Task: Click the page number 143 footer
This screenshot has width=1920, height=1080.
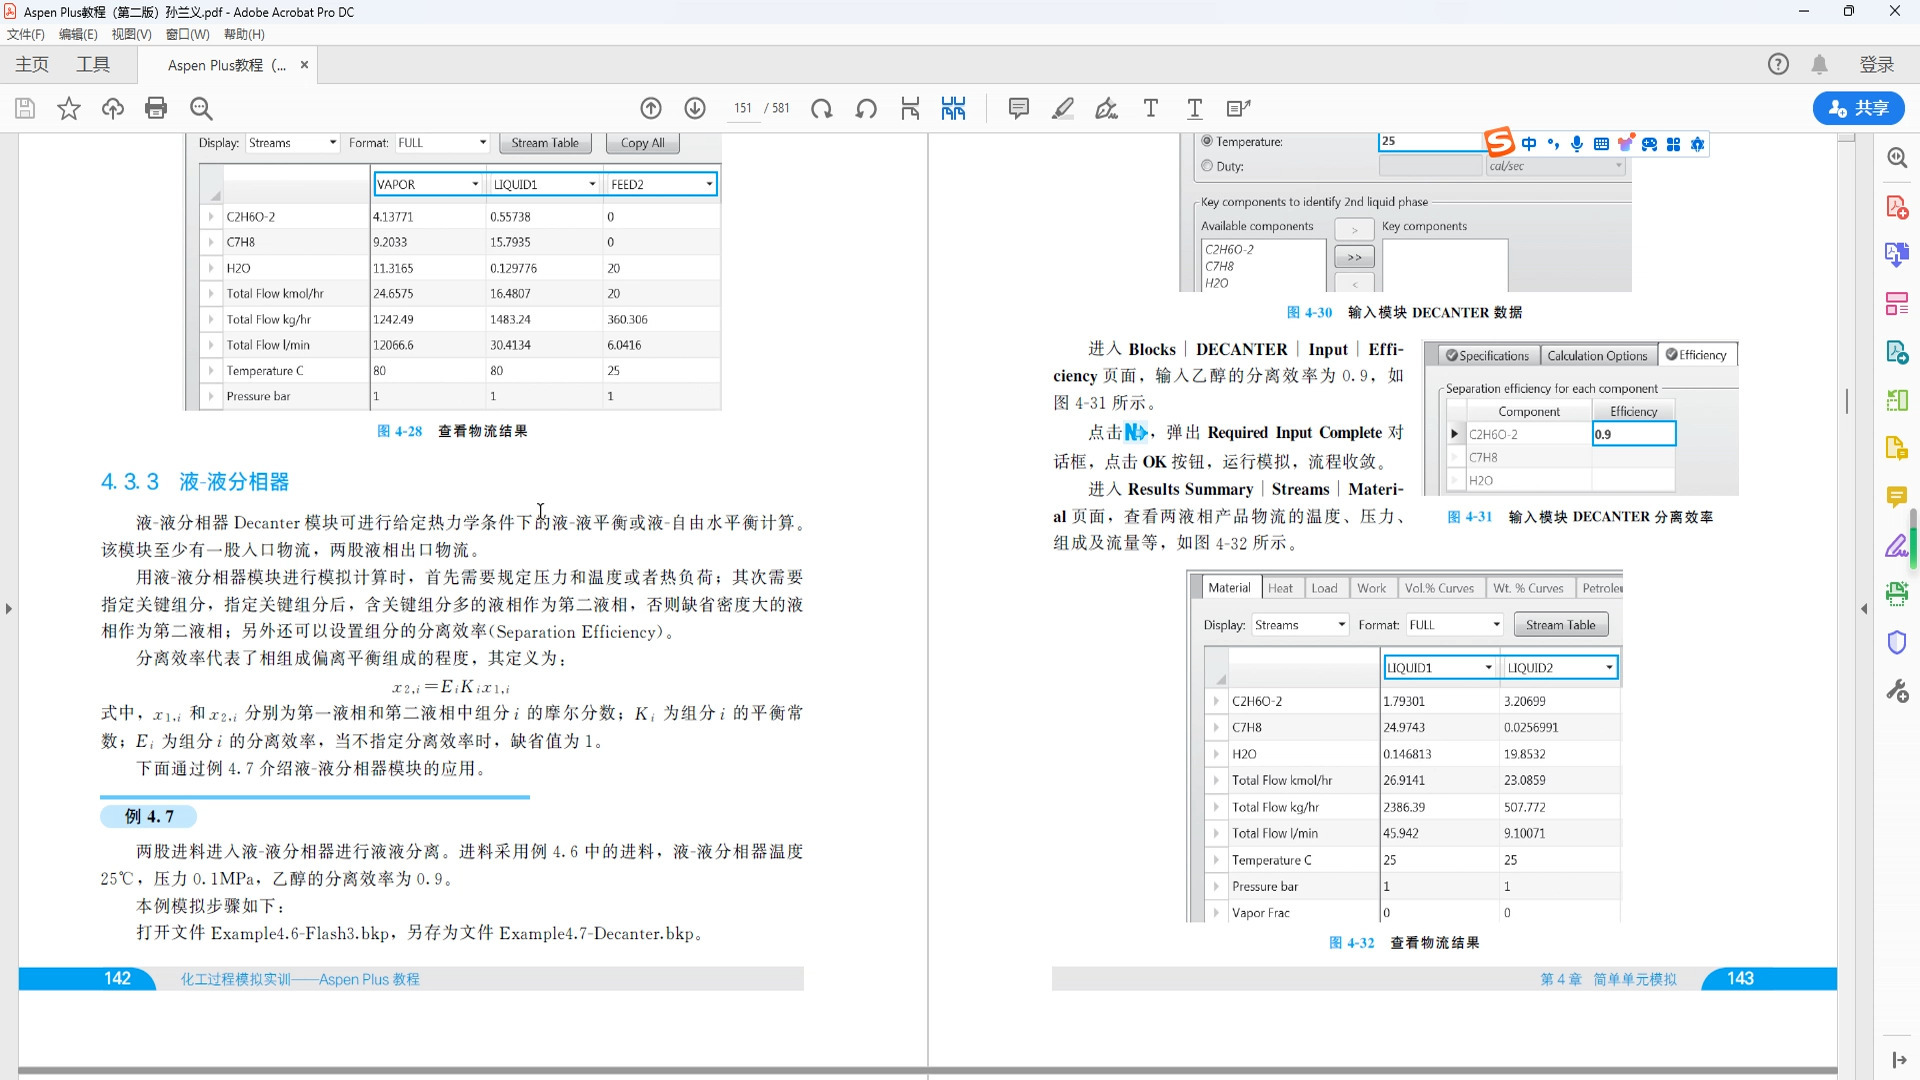Action: tap(1740, 979)
